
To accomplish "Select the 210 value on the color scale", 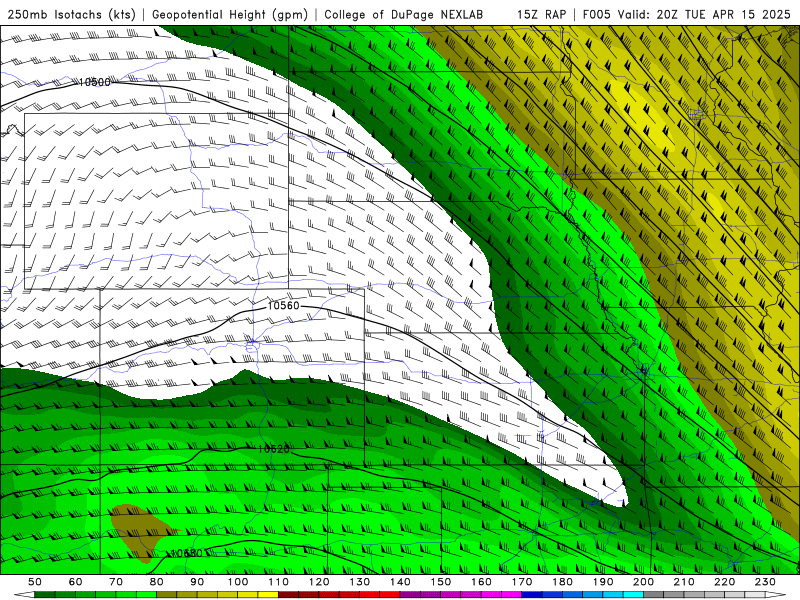I will [684, 582].
